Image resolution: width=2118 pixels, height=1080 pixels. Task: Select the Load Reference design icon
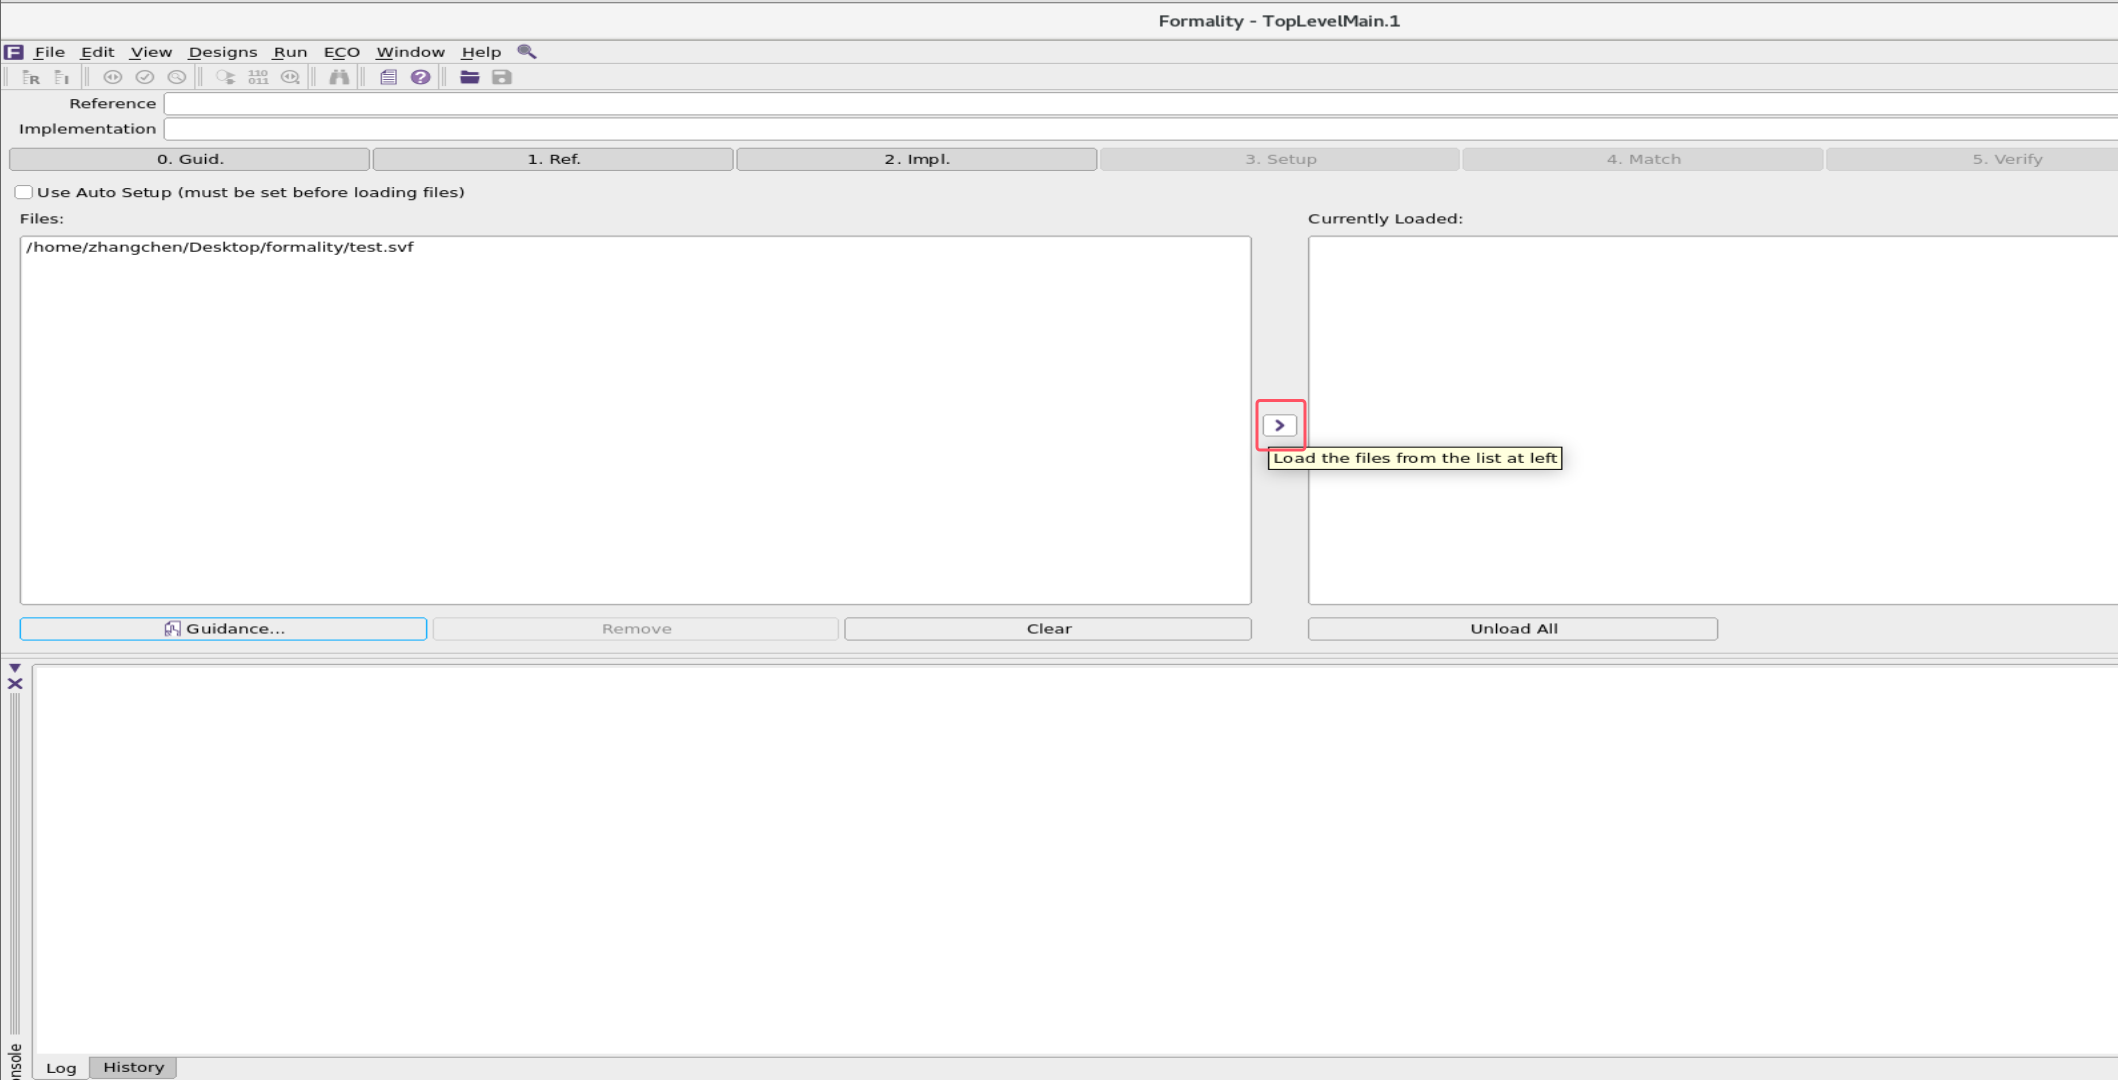click(x=31, y=77)
